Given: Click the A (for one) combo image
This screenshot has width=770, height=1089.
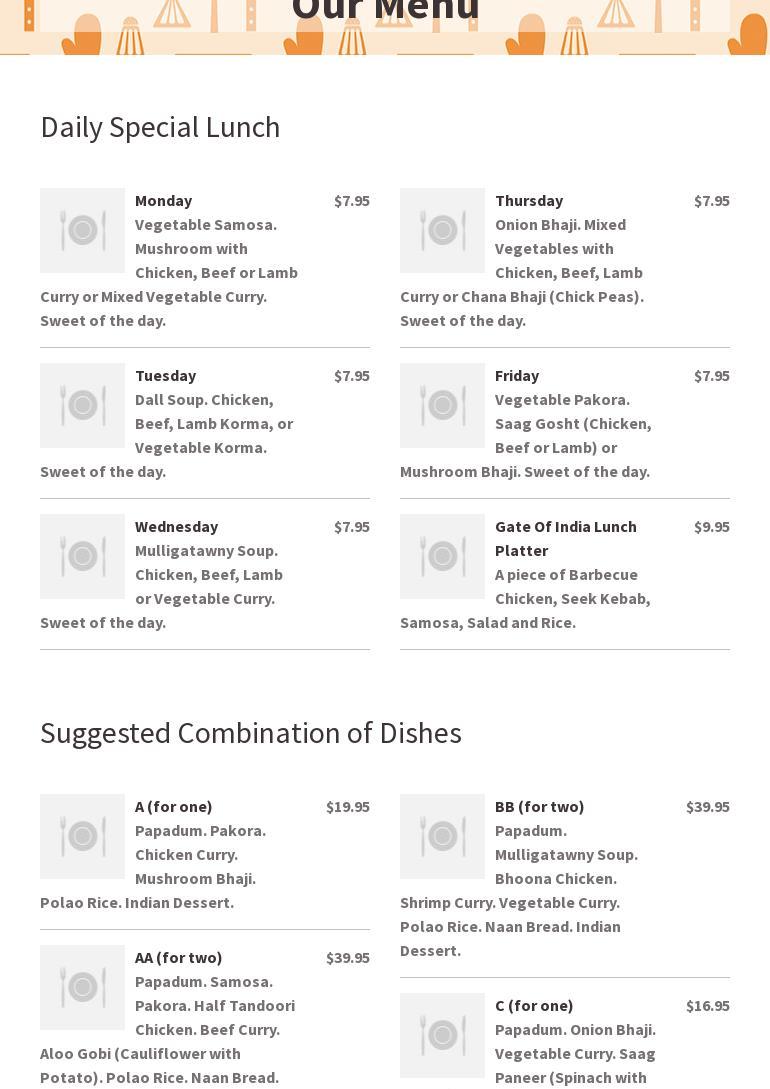Looking at the screenshot, I should (x=82, y=836).
